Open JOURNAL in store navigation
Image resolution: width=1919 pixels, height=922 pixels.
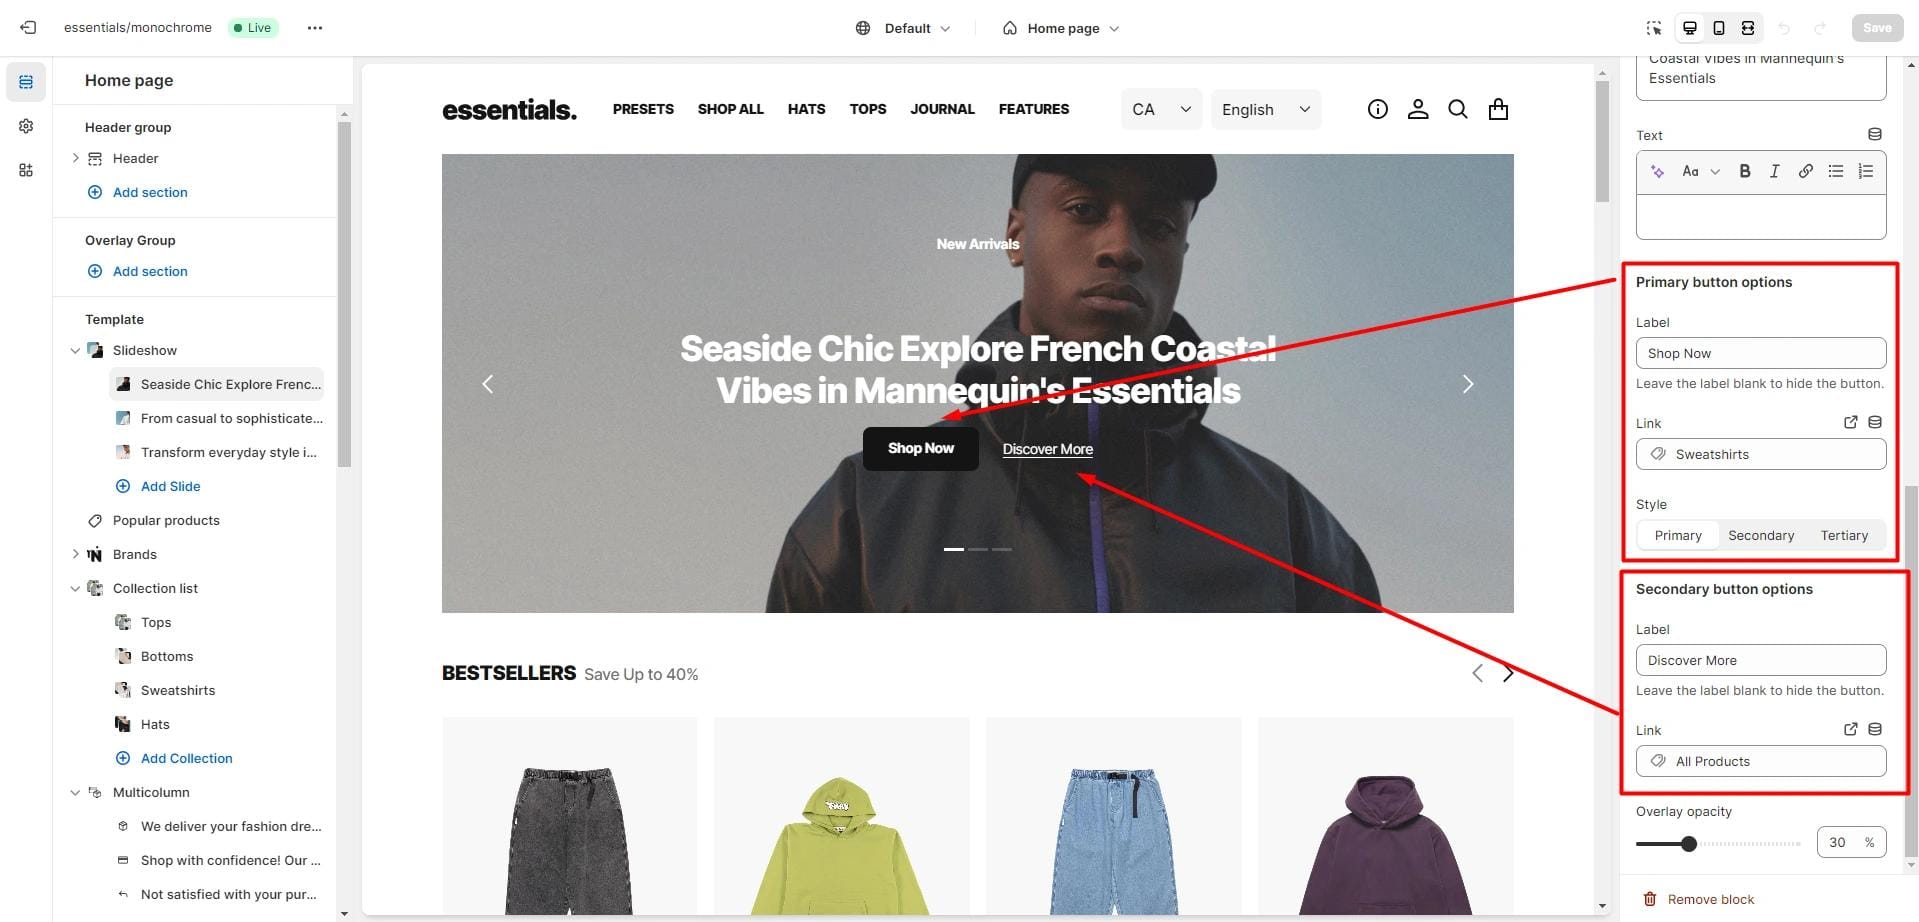pos(942,109)
